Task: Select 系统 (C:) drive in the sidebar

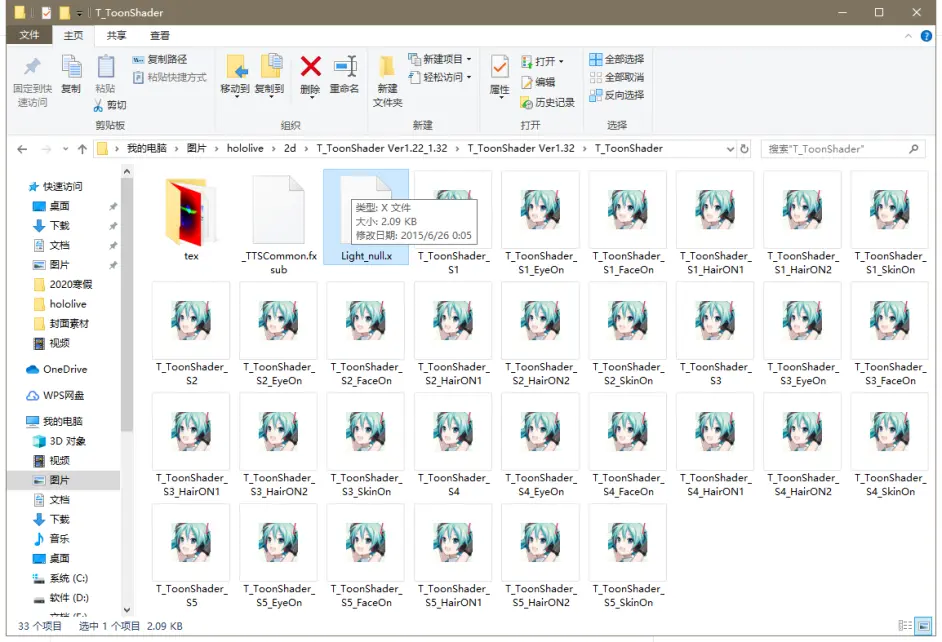Action: point(60,578)
